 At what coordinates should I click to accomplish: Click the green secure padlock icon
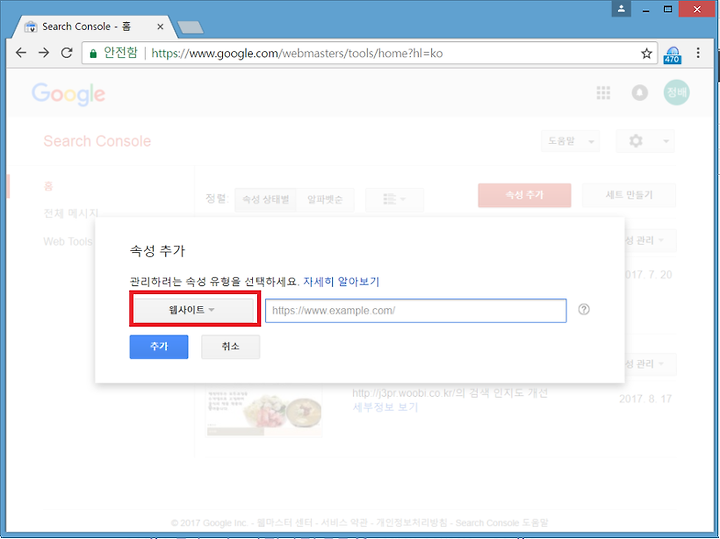(x=93, y=54)
